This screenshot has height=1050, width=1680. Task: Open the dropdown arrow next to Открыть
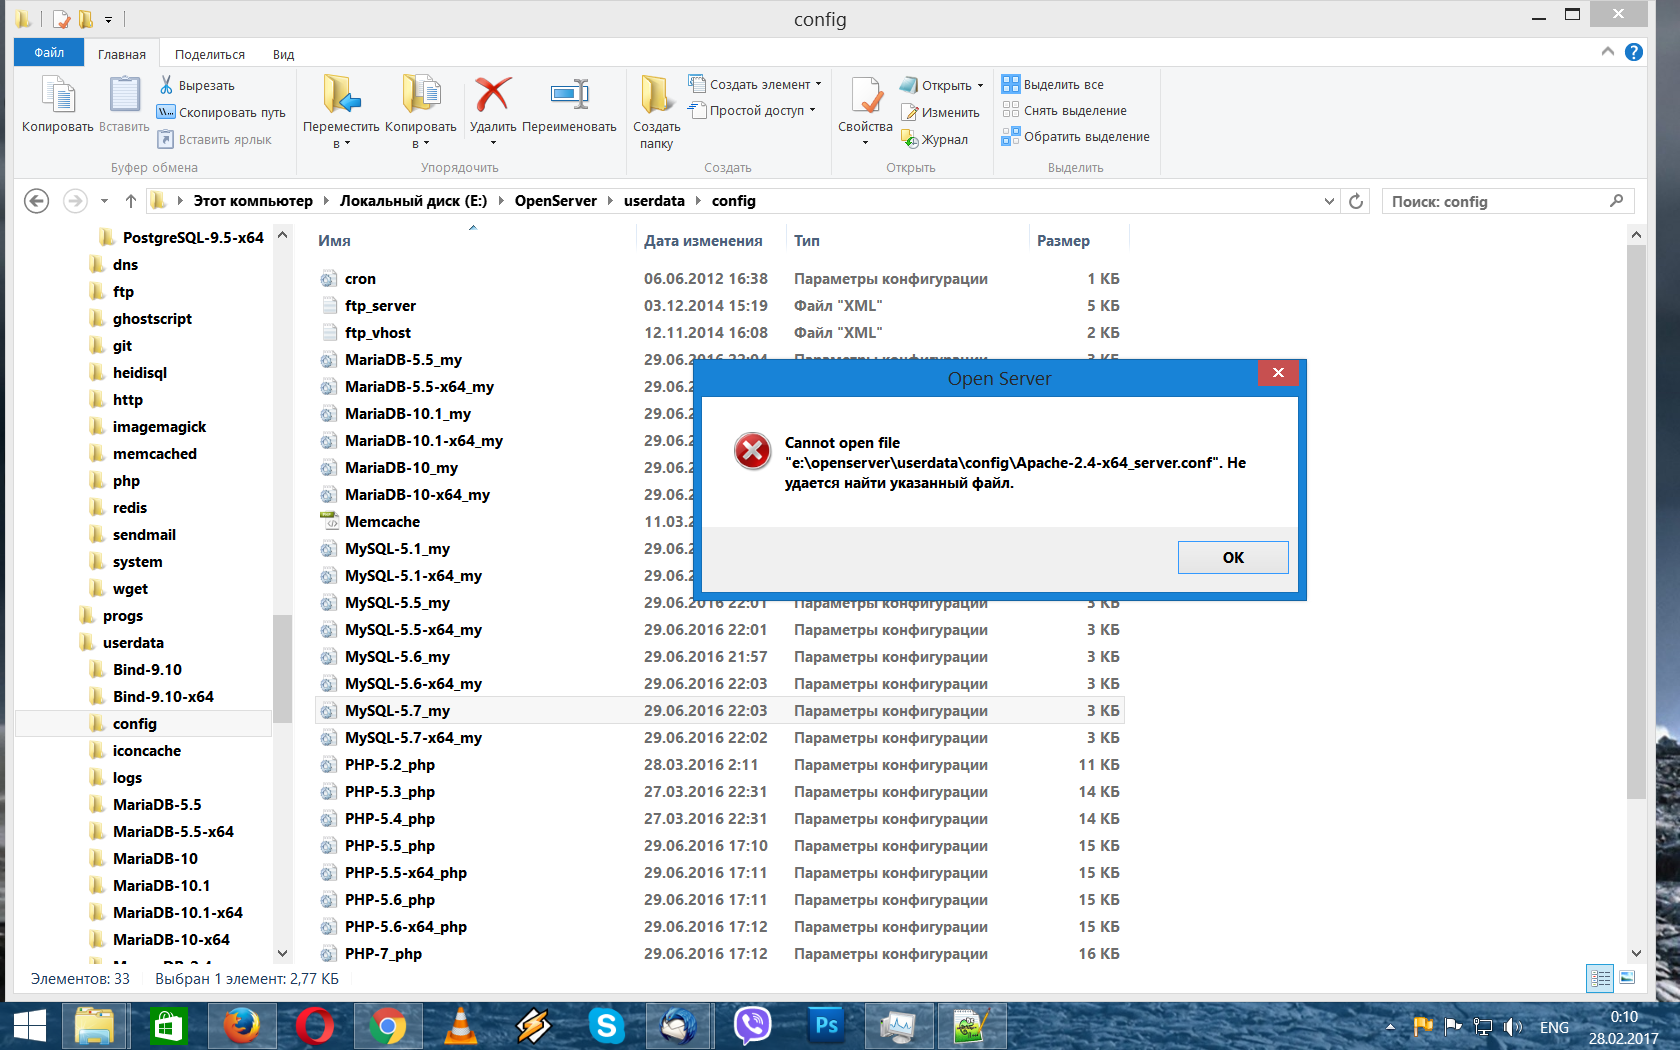[980, 85]
